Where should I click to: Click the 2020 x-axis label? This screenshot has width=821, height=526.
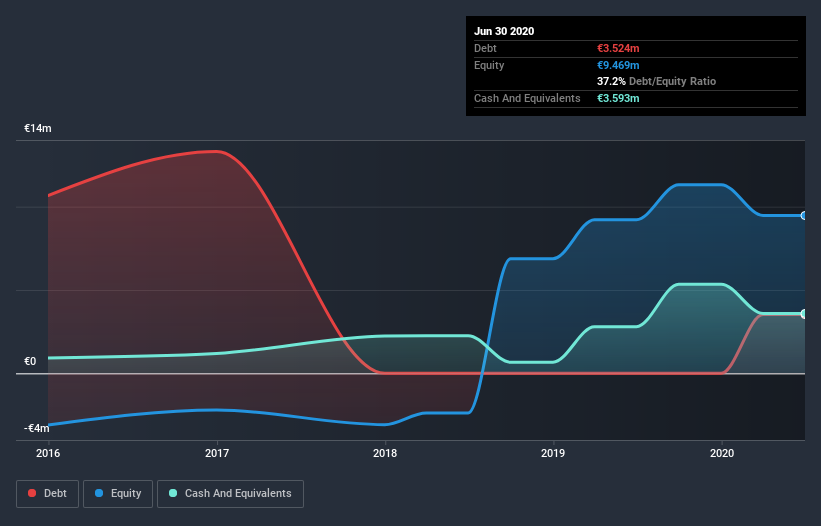[x=722, y=453]
